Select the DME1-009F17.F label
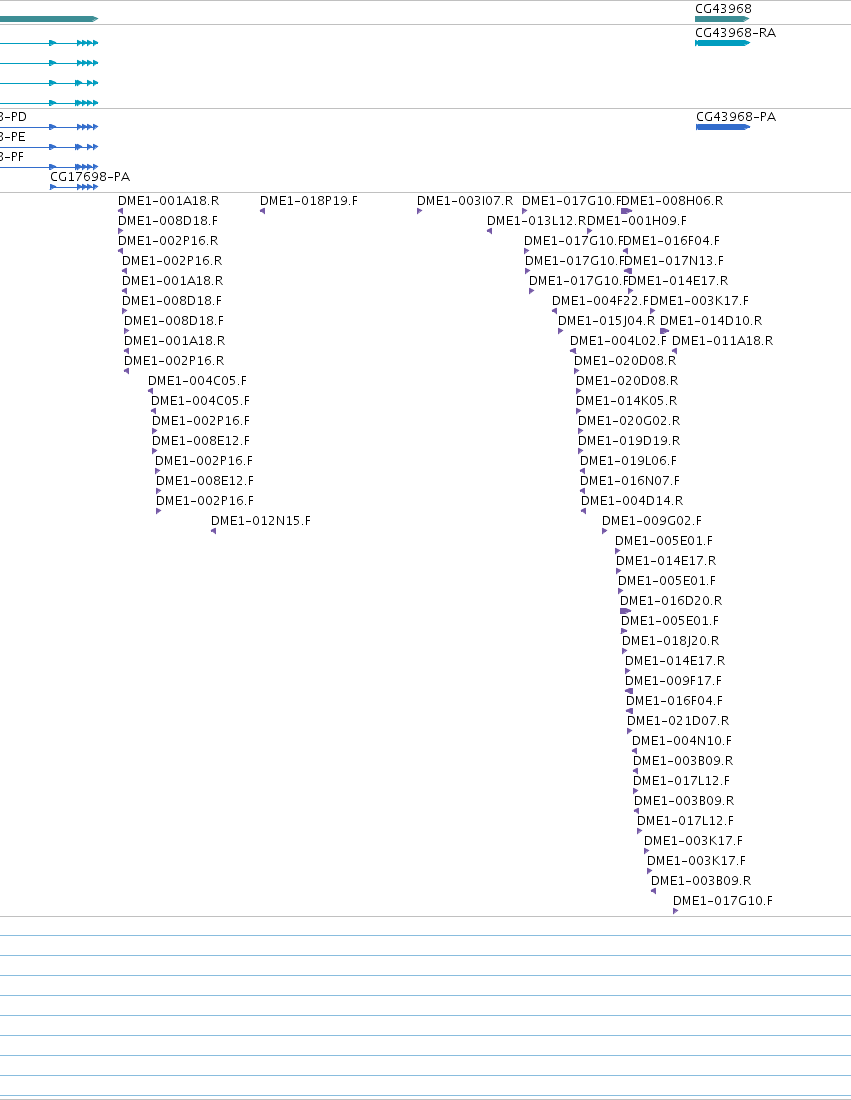 click(x=674, y=681)
